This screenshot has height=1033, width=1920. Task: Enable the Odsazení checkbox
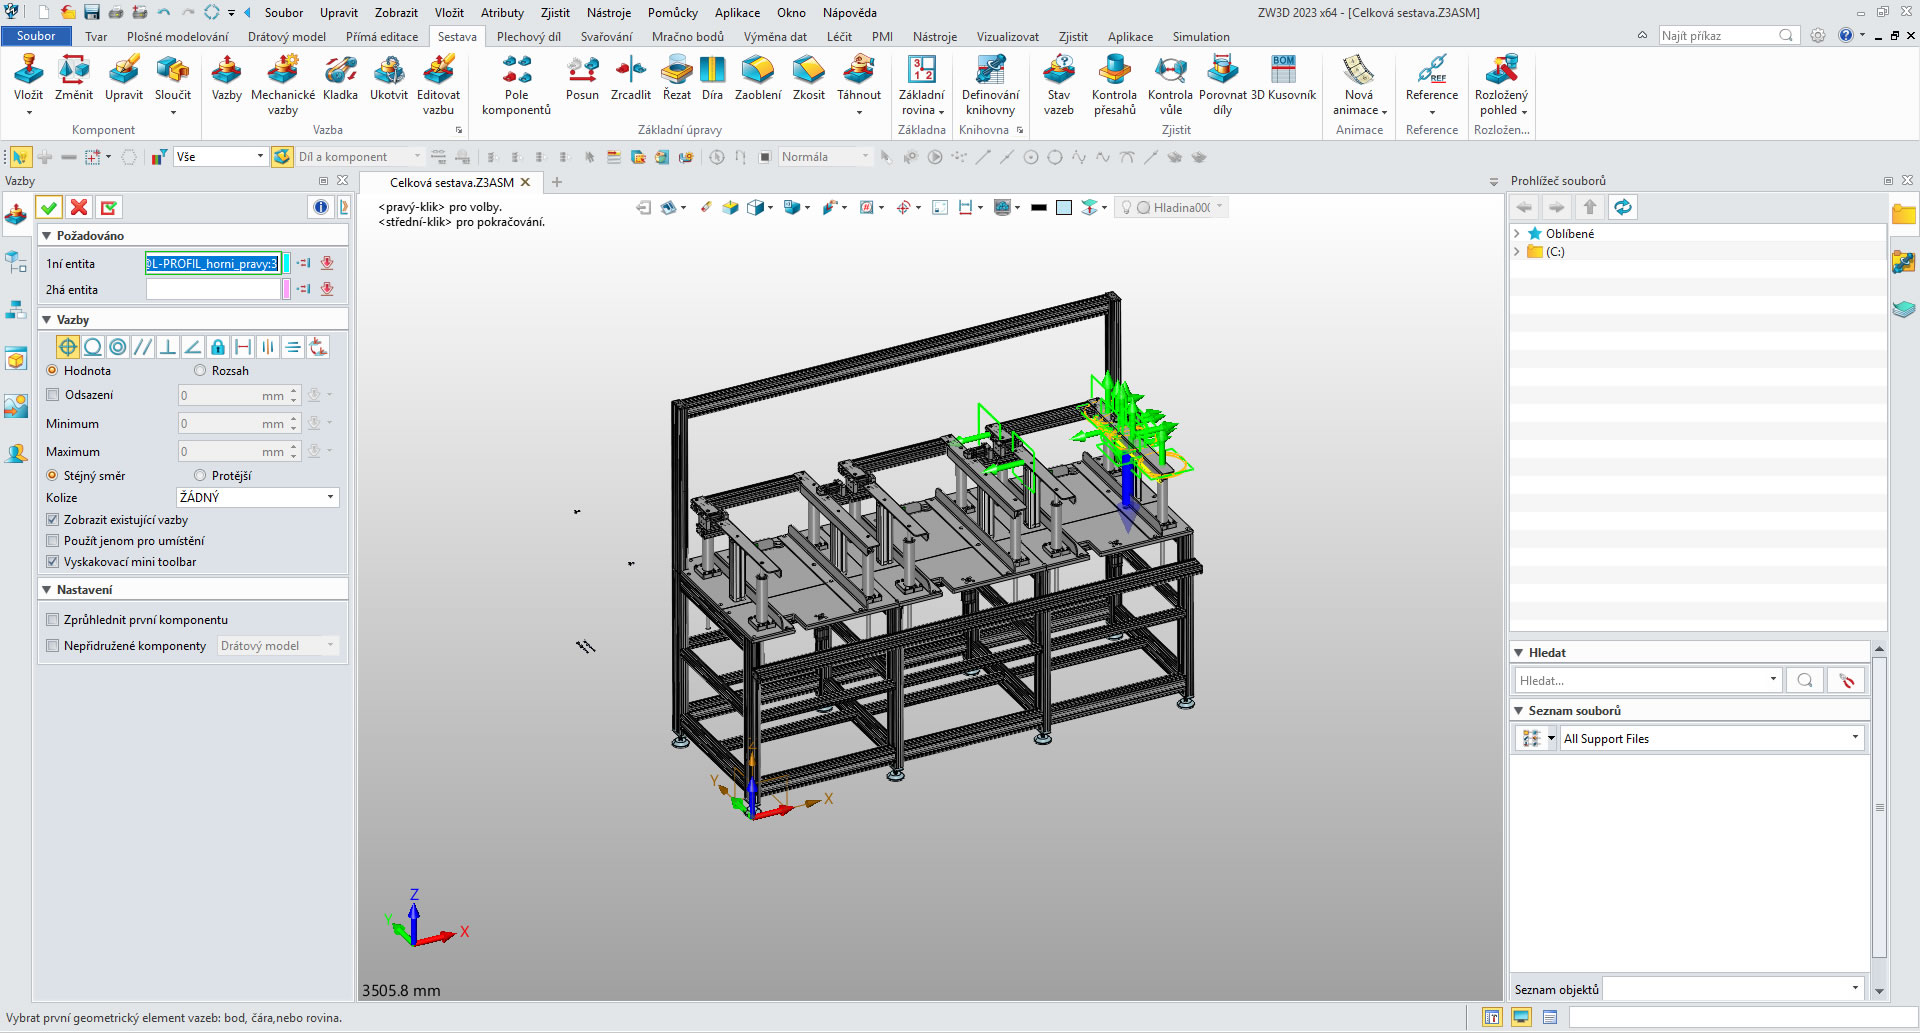point(53,395)
